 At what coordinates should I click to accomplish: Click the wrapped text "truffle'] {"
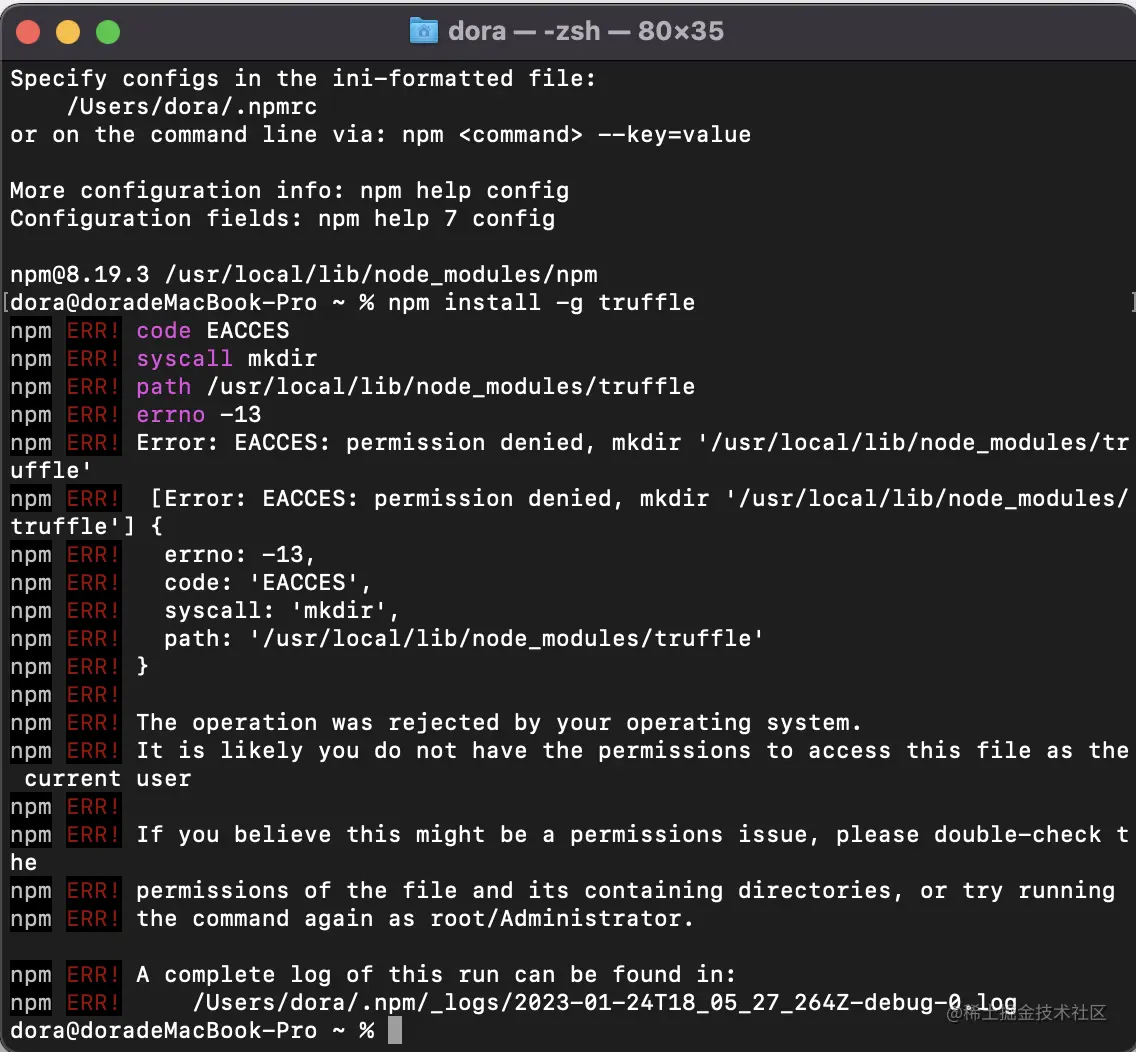86,527
